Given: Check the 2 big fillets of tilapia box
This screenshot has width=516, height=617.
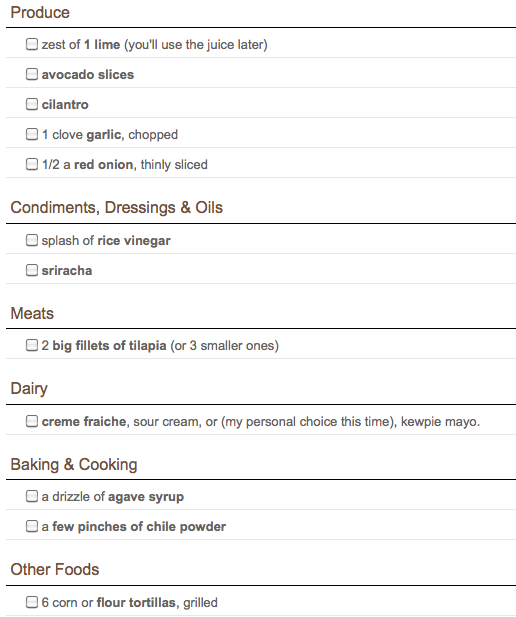Looking at the screenshot, I should (x=32, y=345).
